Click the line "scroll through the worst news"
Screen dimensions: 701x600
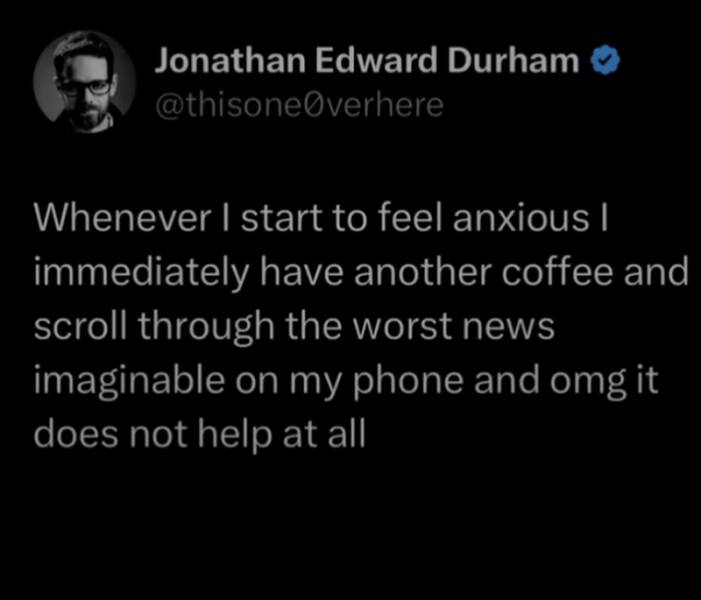click(294, 326)
